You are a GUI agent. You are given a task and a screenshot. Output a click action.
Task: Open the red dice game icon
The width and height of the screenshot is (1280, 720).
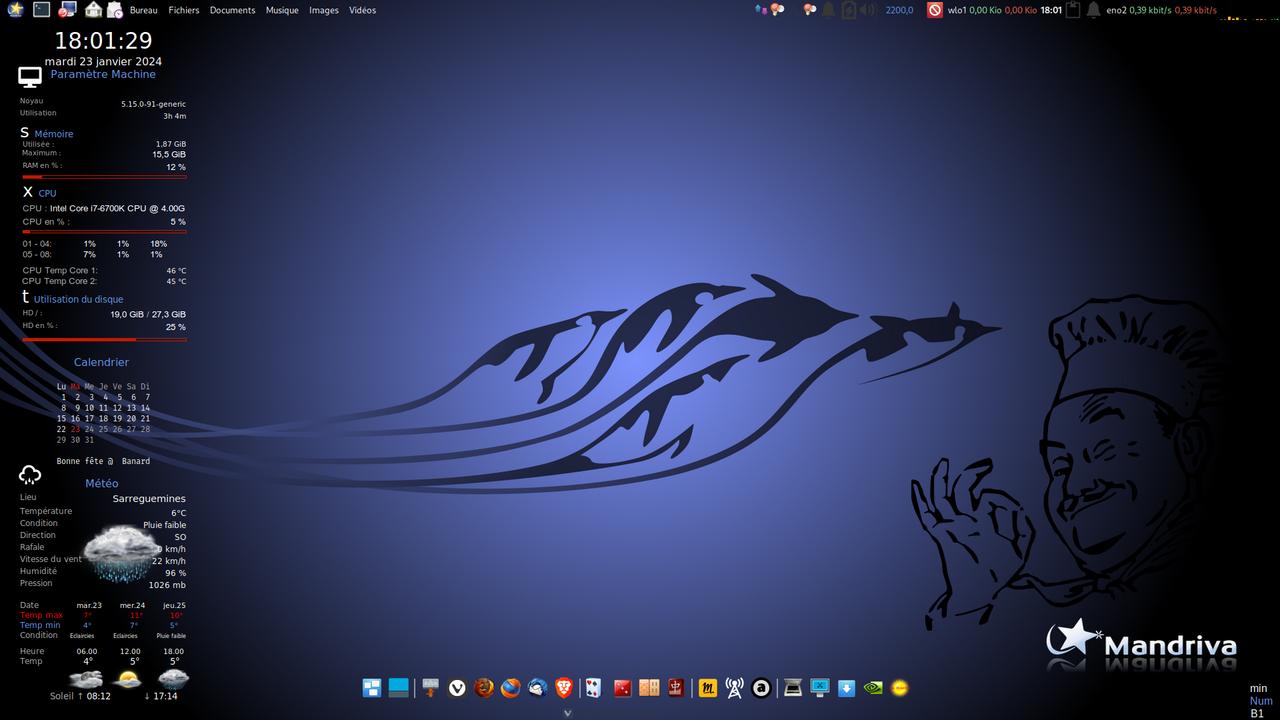point(622,688)
